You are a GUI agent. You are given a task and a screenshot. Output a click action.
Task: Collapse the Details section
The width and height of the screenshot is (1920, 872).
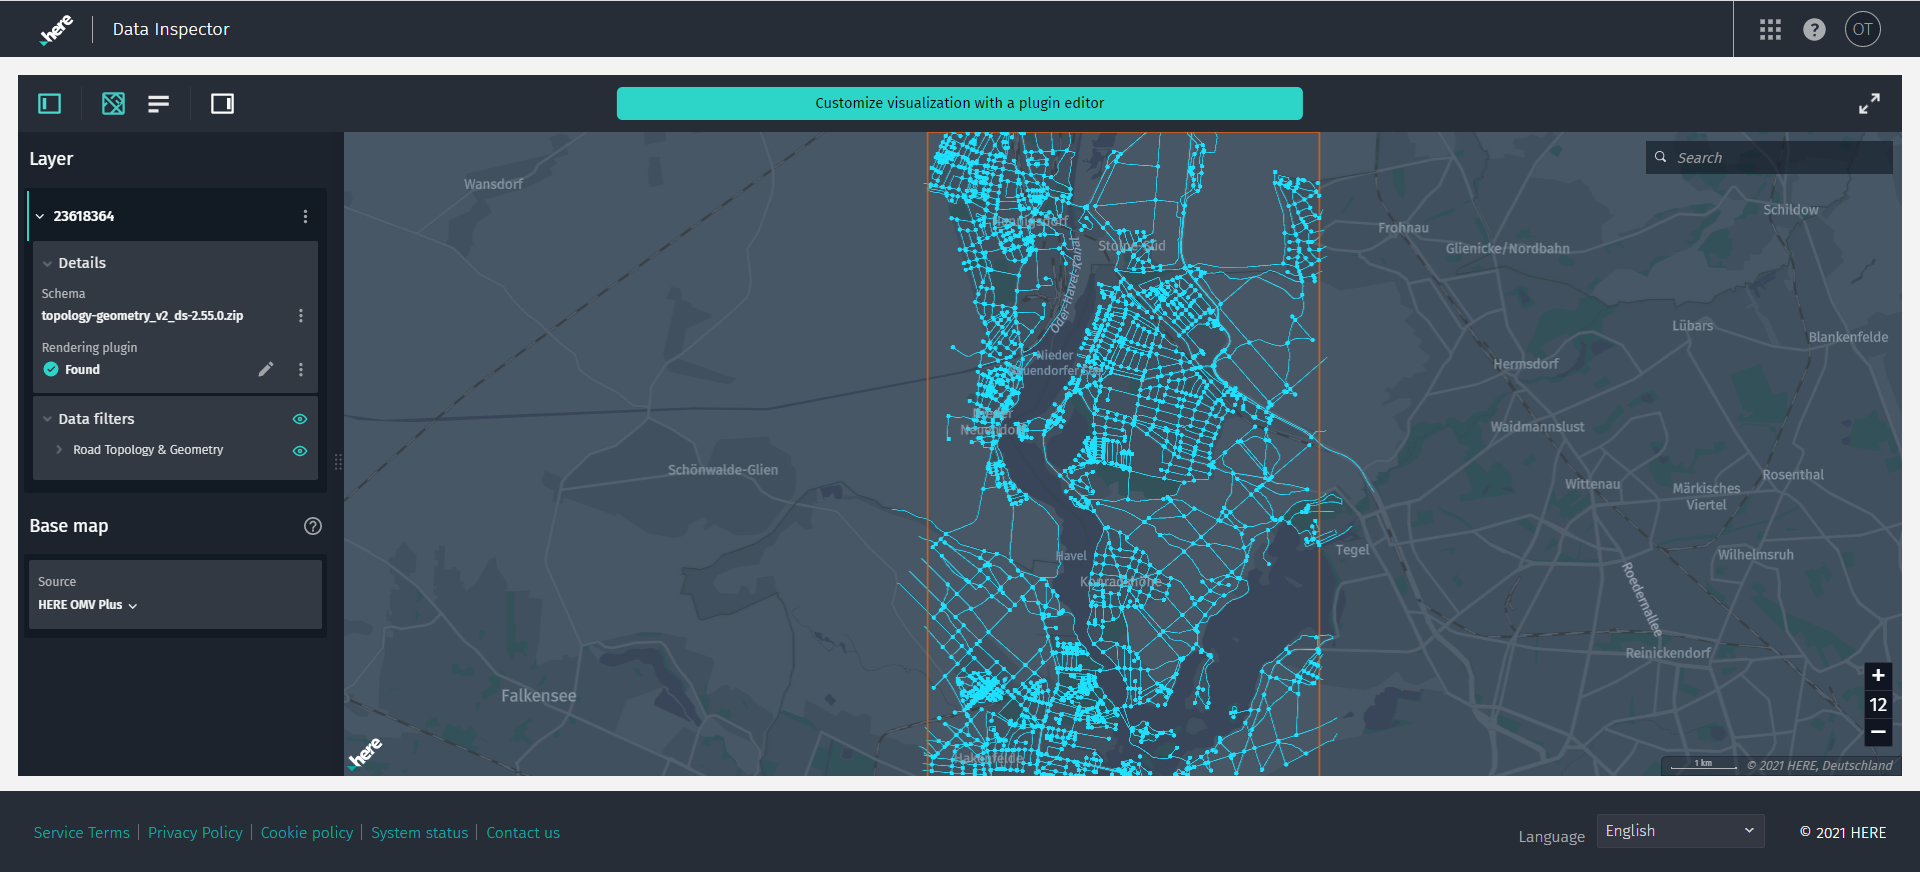47,263
